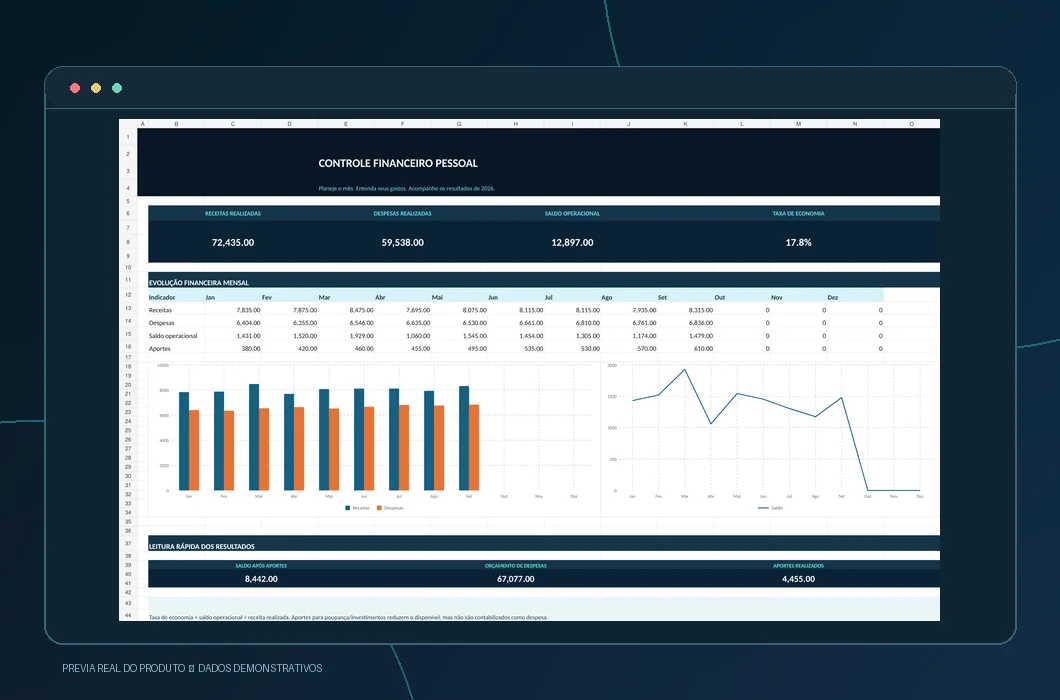
Task: Click the footnote beginning Taxa de economia
Action: coord(348,617)
